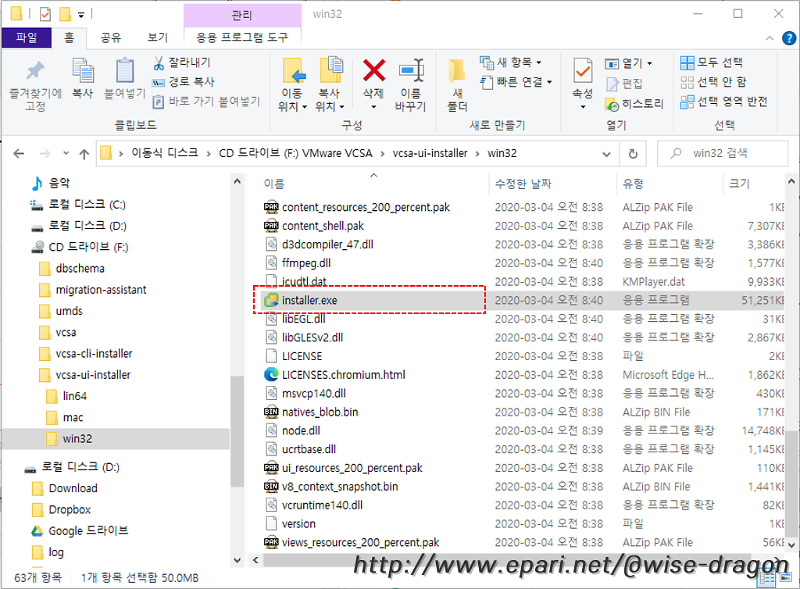Click Select none (선택 안 함)
Image resolution: width=800 pixels, height=589 pixels.
713,82
